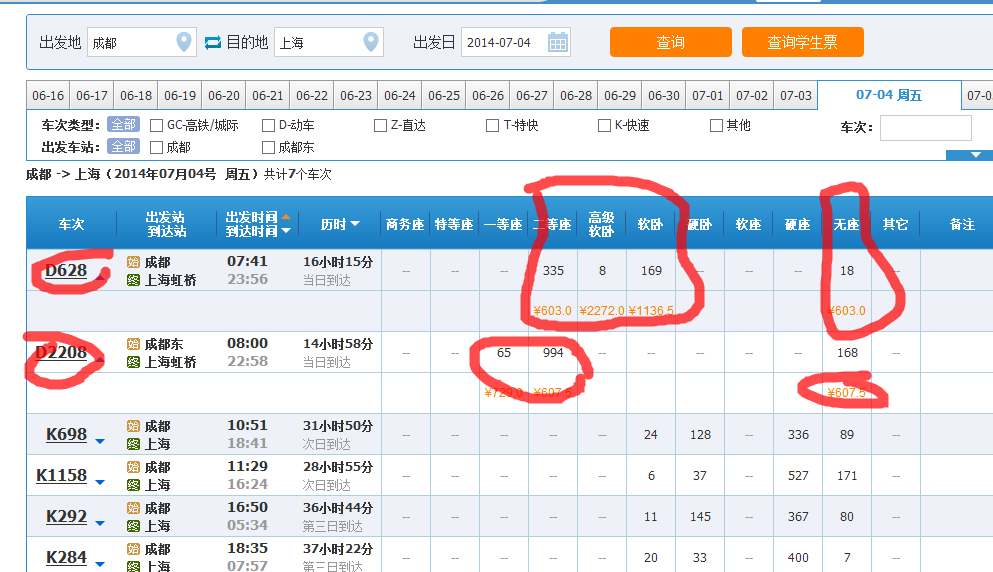Check the GC-高铁/城际 train type box
The image size is (993, 572).
(x=156, y=125)
